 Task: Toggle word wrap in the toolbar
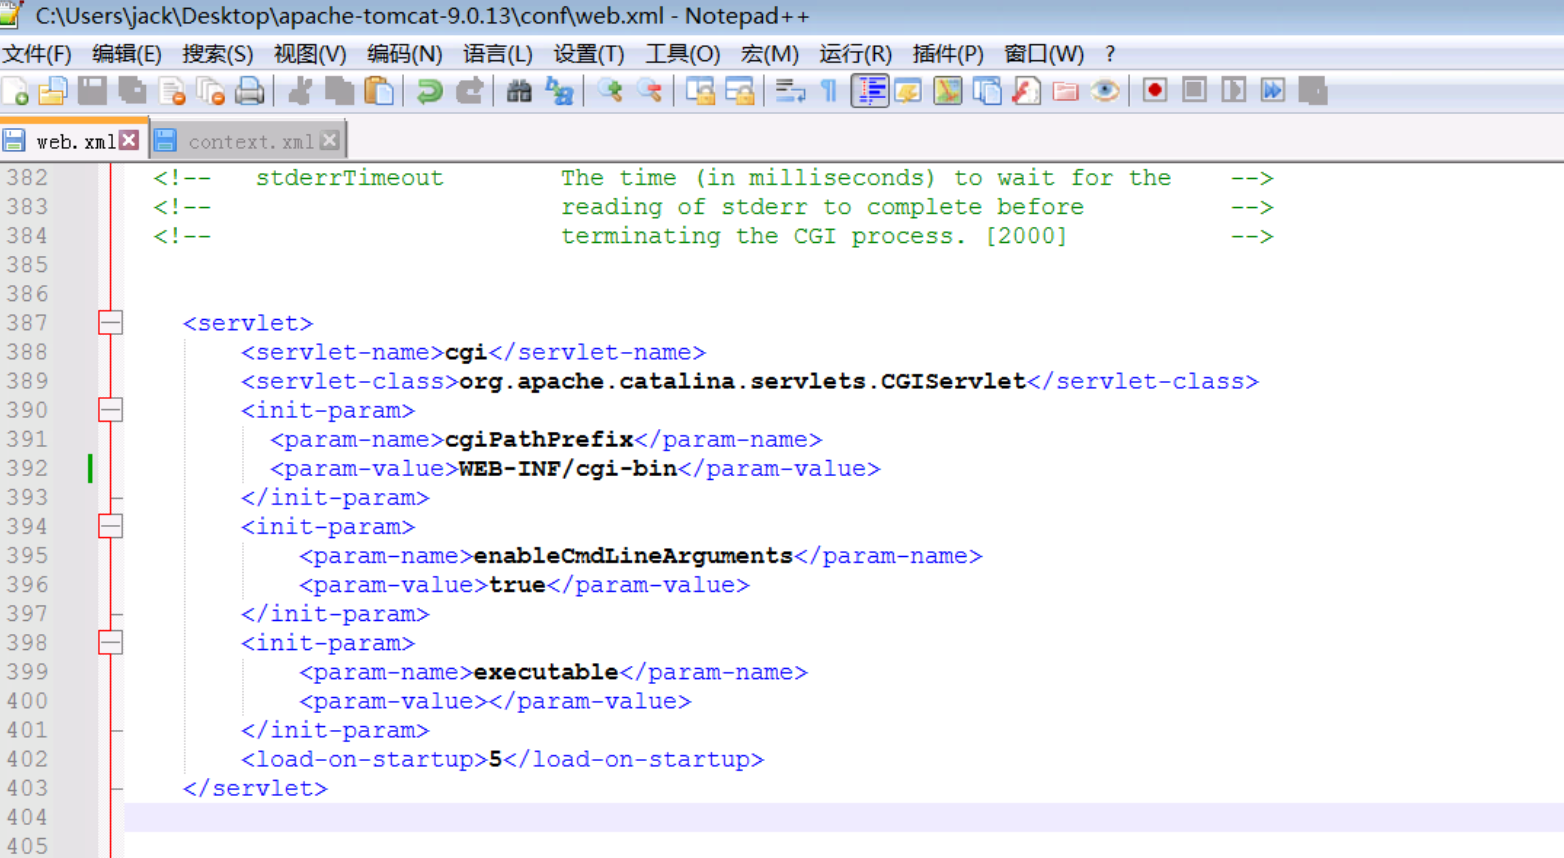[x=789, y=91]
